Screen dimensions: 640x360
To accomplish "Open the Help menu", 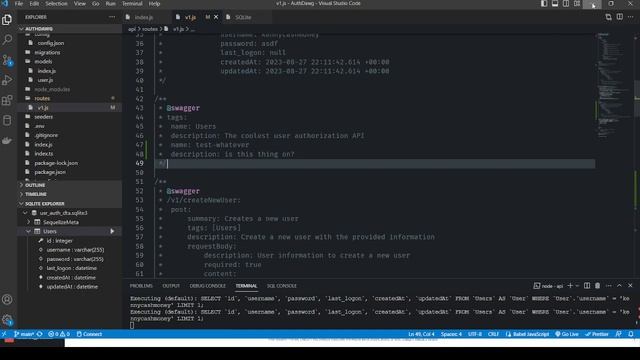I will 154,4.
